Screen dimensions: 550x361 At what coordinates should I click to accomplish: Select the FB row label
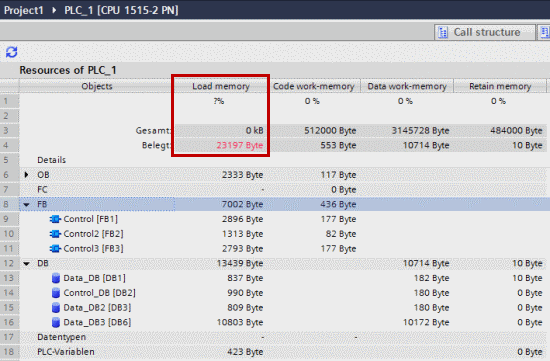42,204
